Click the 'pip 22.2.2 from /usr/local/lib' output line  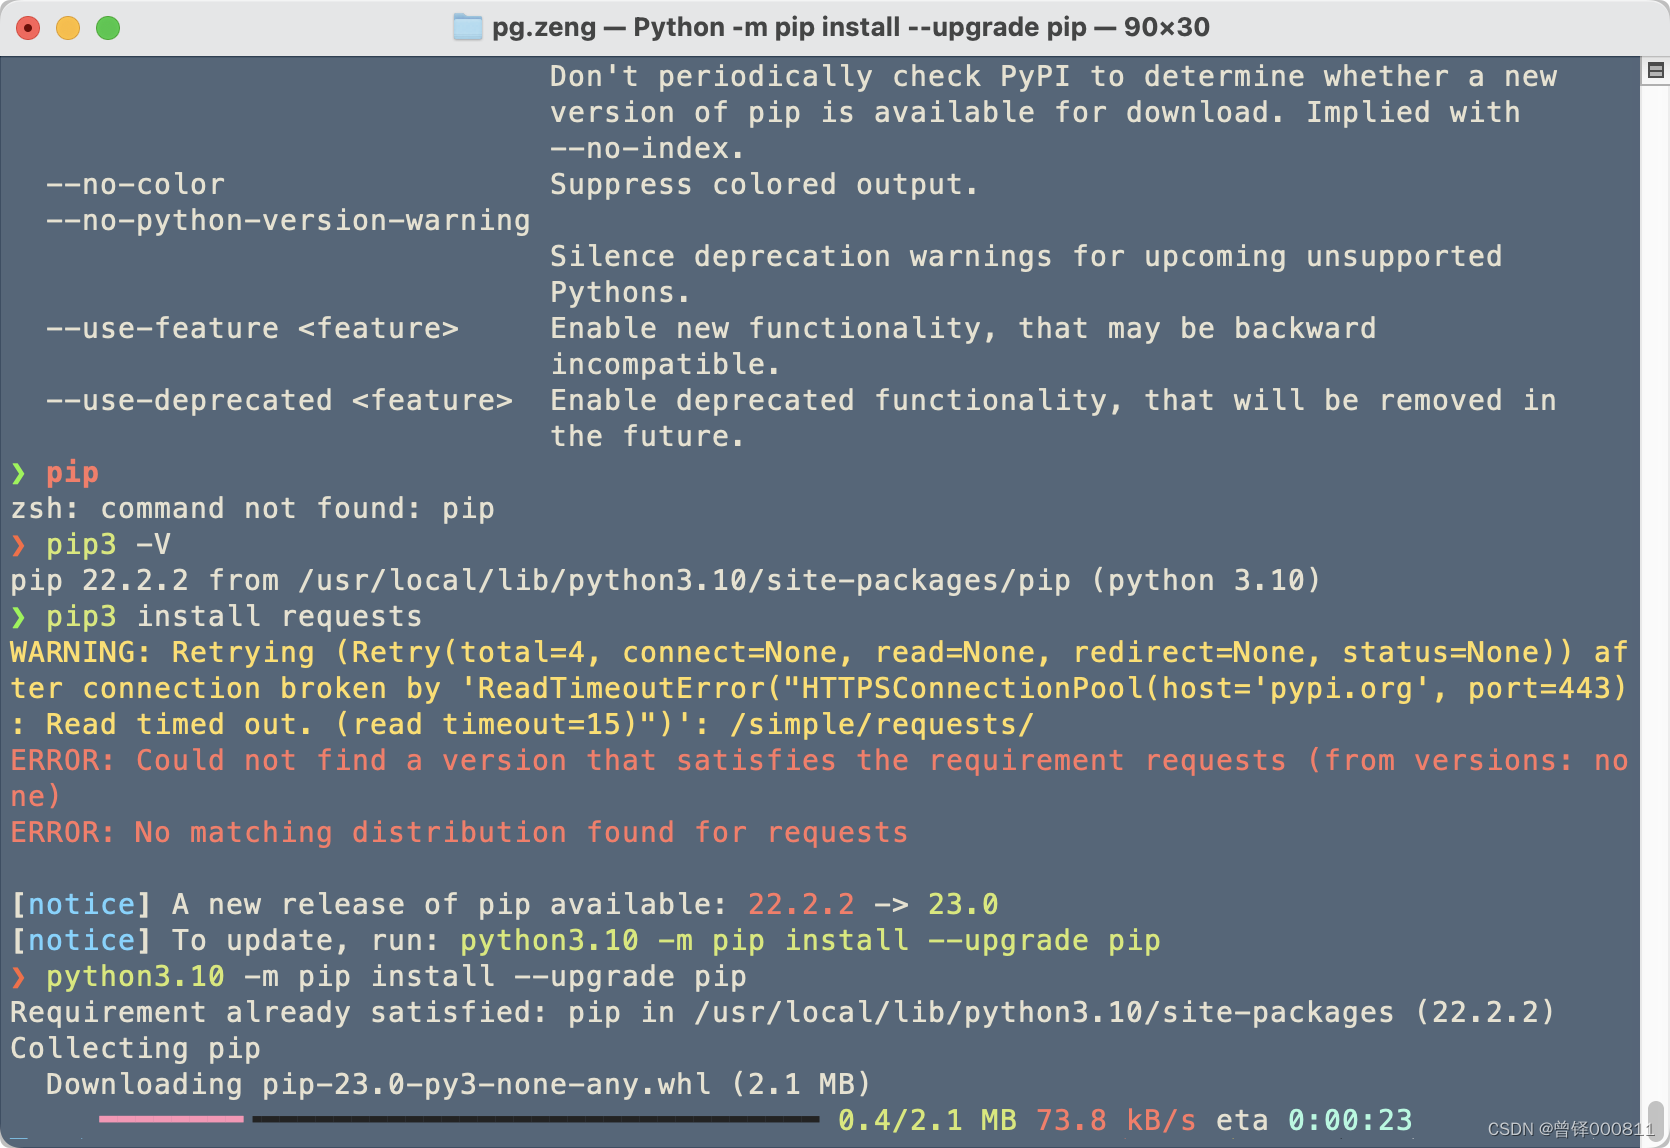click(x=665, y=581)
